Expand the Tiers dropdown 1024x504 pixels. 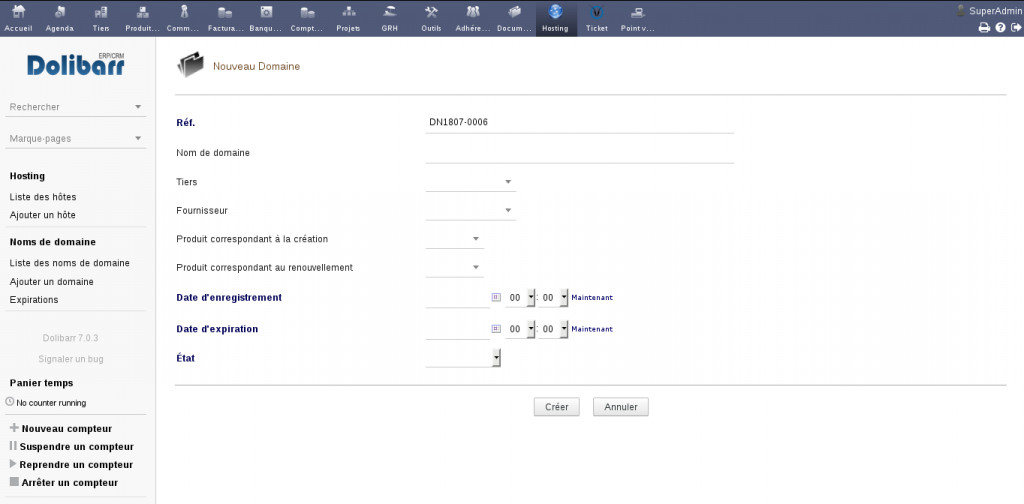470,182
